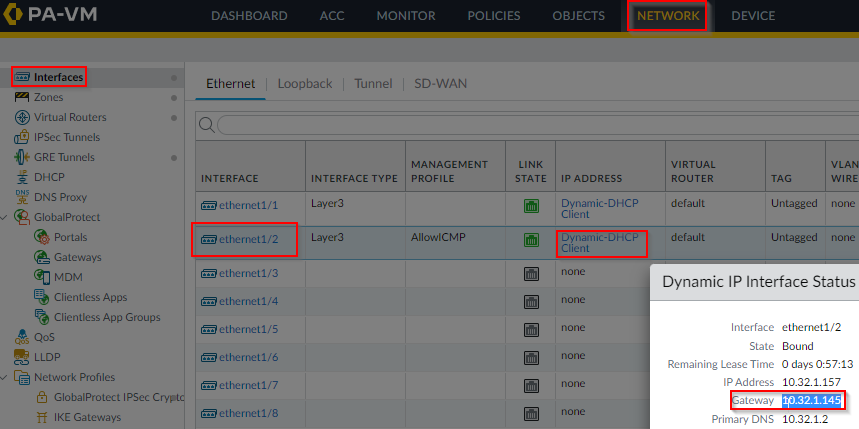The height and width of the screenshot is (429, 859).
Task: Click the LLDP icon
Action: point(22,357)
